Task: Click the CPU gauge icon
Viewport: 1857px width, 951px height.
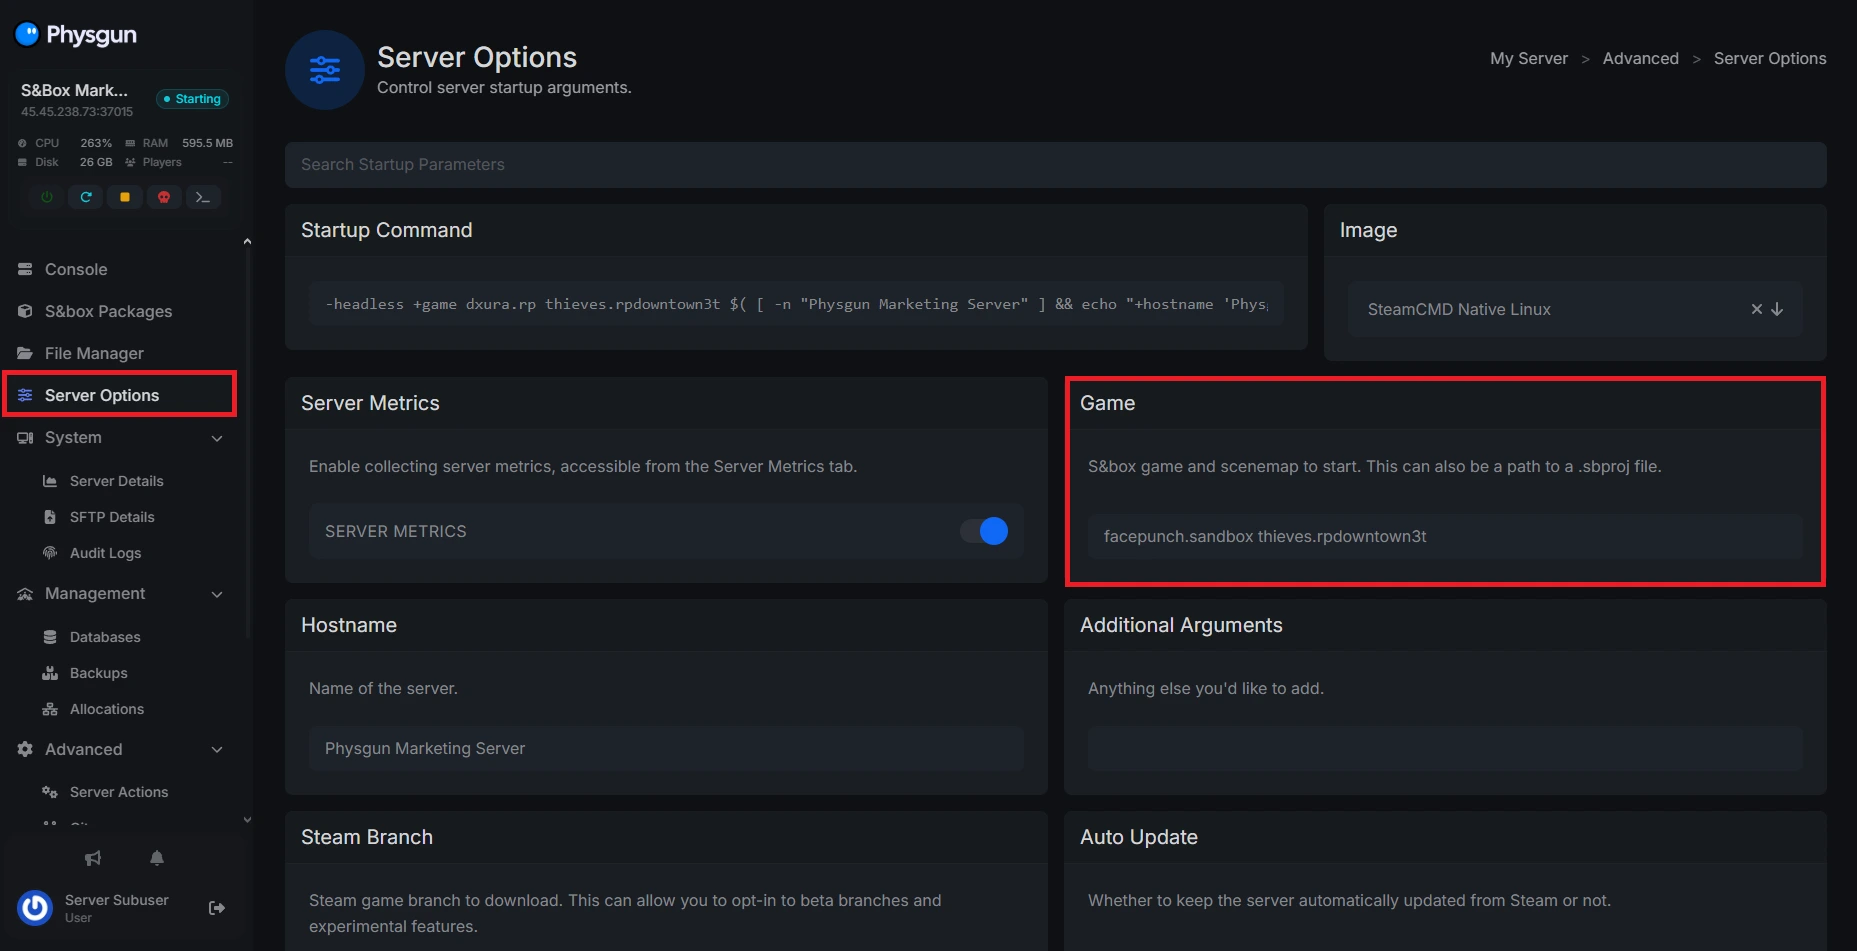Action: pyautogui.click(x=23, y=143)
